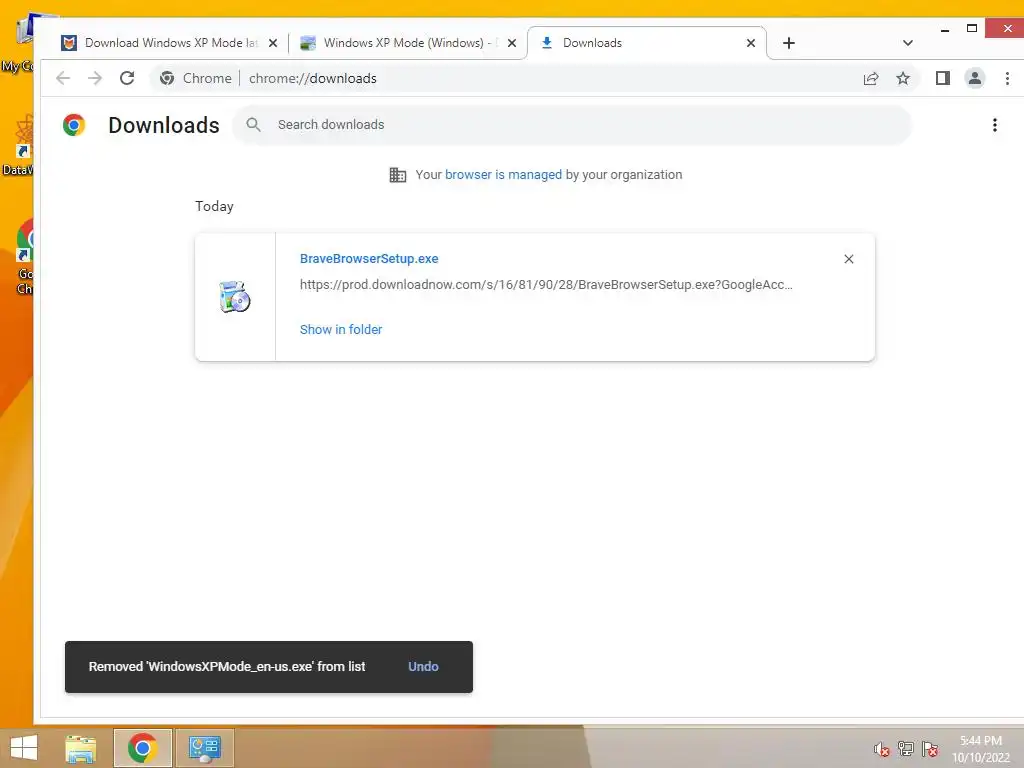
Task: Open the Control Panel taskbar icon
Action: pyautogui.click(x=205, y=748)
